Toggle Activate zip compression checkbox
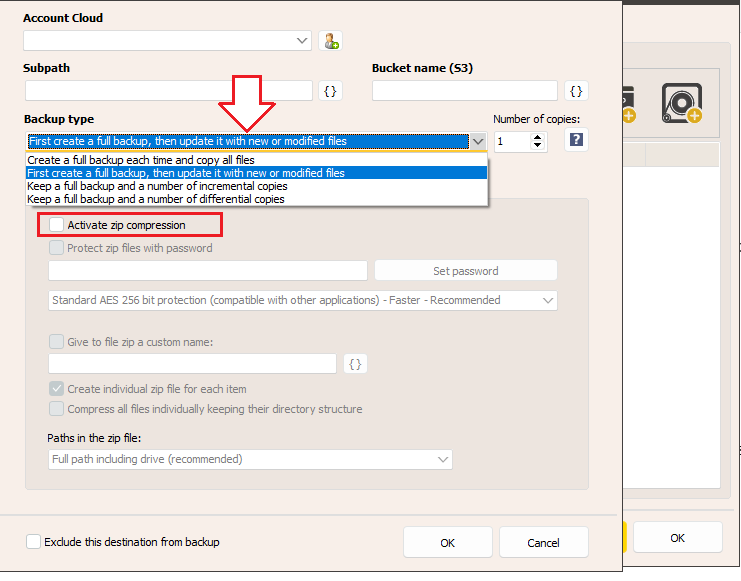The width and height of the screenshot is (741, 581). 56,225
